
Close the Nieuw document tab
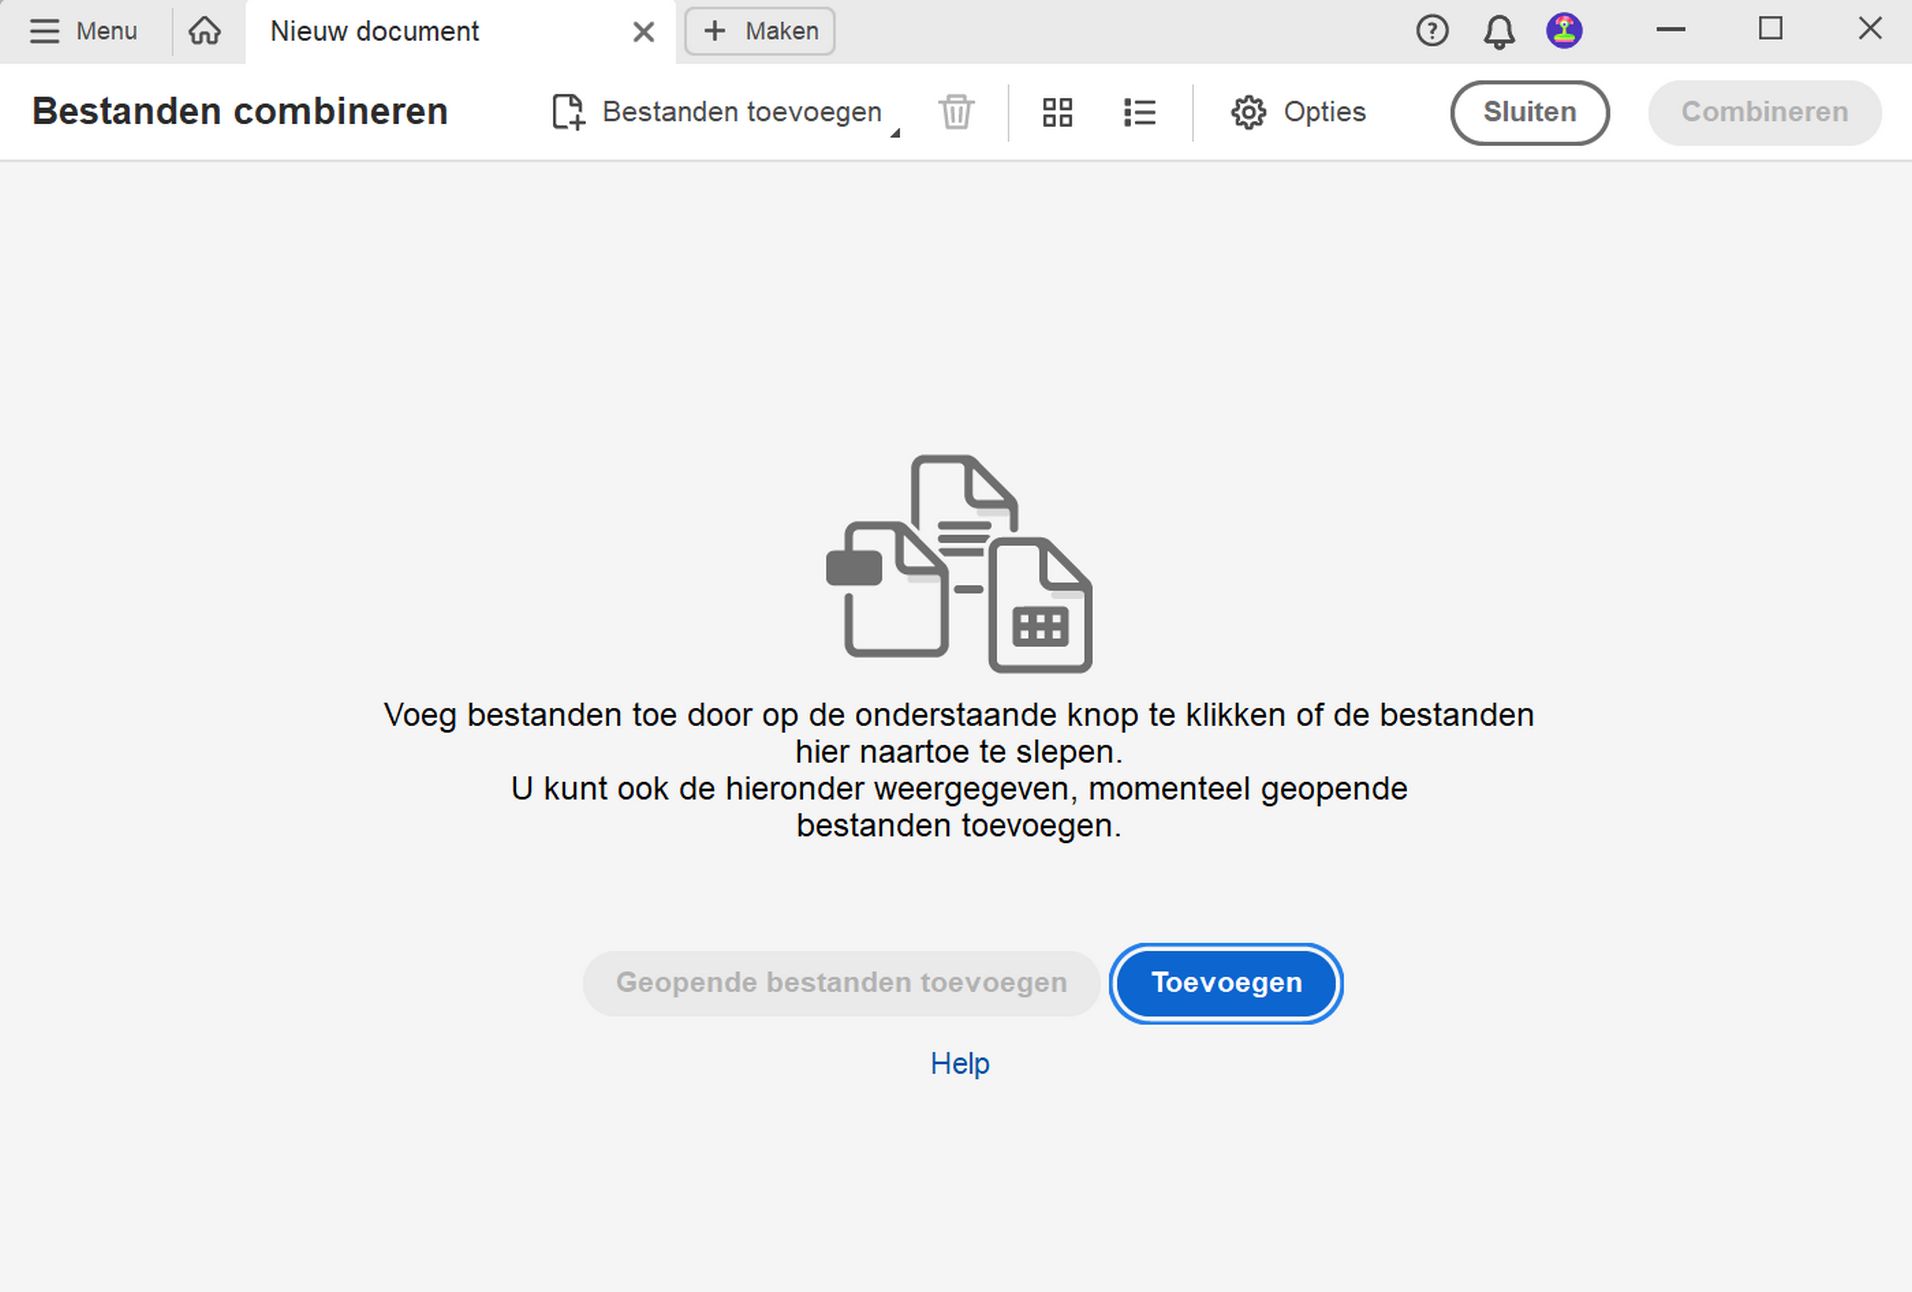[642, 31]
